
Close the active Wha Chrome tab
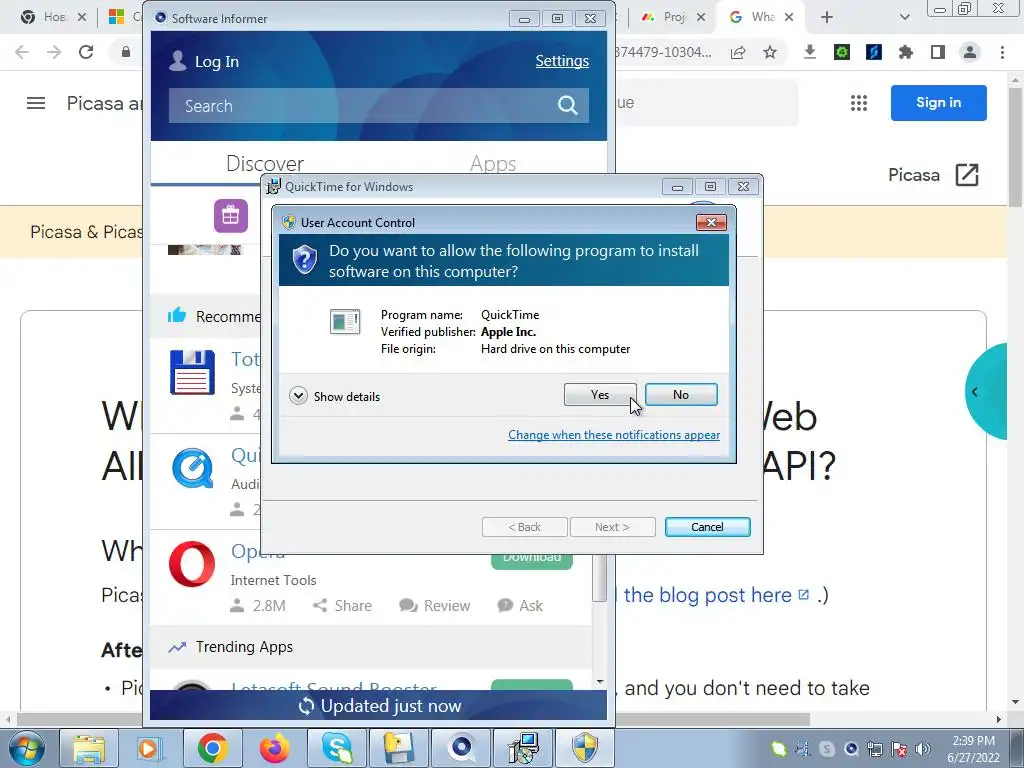click(789, 17)
